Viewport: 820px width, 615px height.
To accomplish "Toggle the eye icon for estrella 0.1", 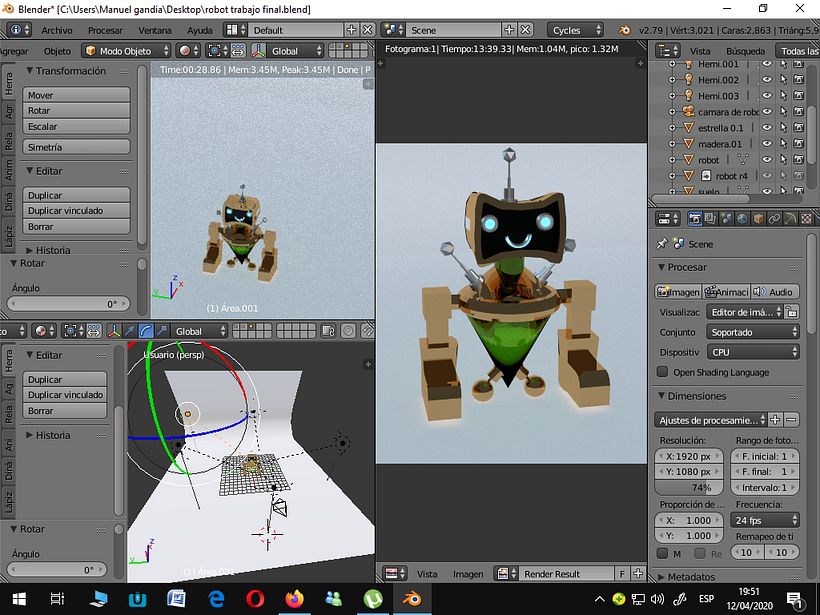I will [767, 128].
